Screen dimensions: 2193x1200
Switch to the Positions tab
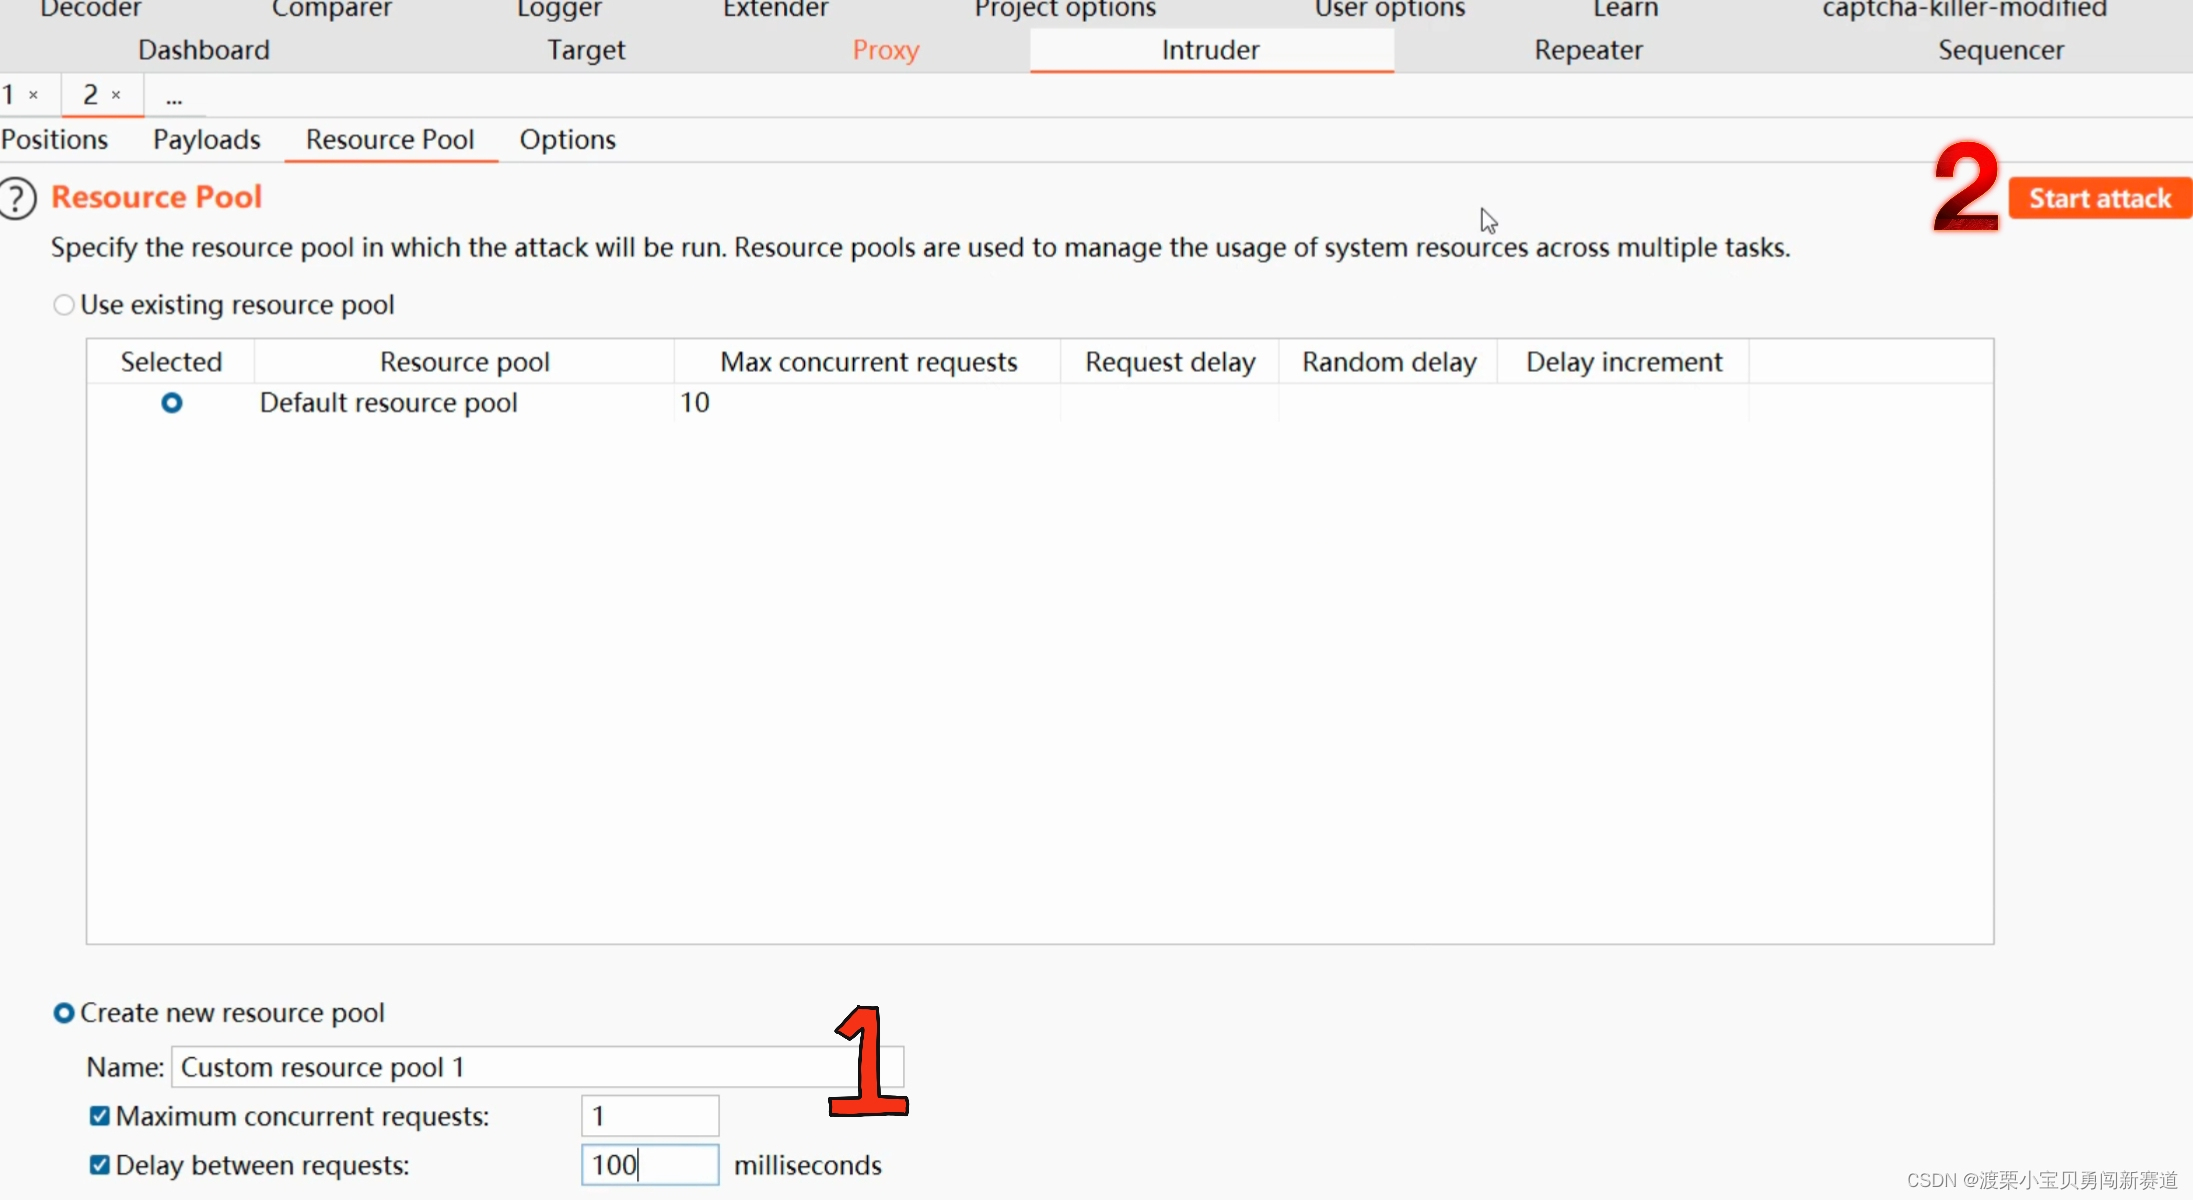coord(55,140)
